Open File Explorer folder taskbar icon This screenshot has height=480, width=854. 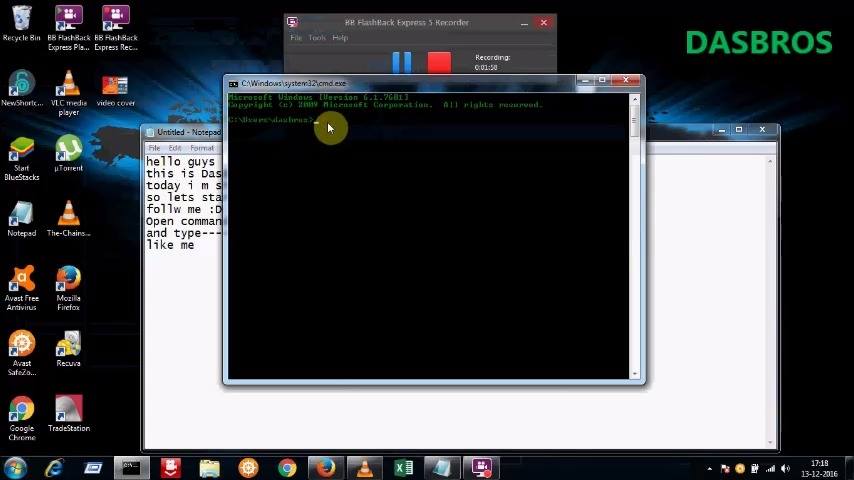(209, 468)
